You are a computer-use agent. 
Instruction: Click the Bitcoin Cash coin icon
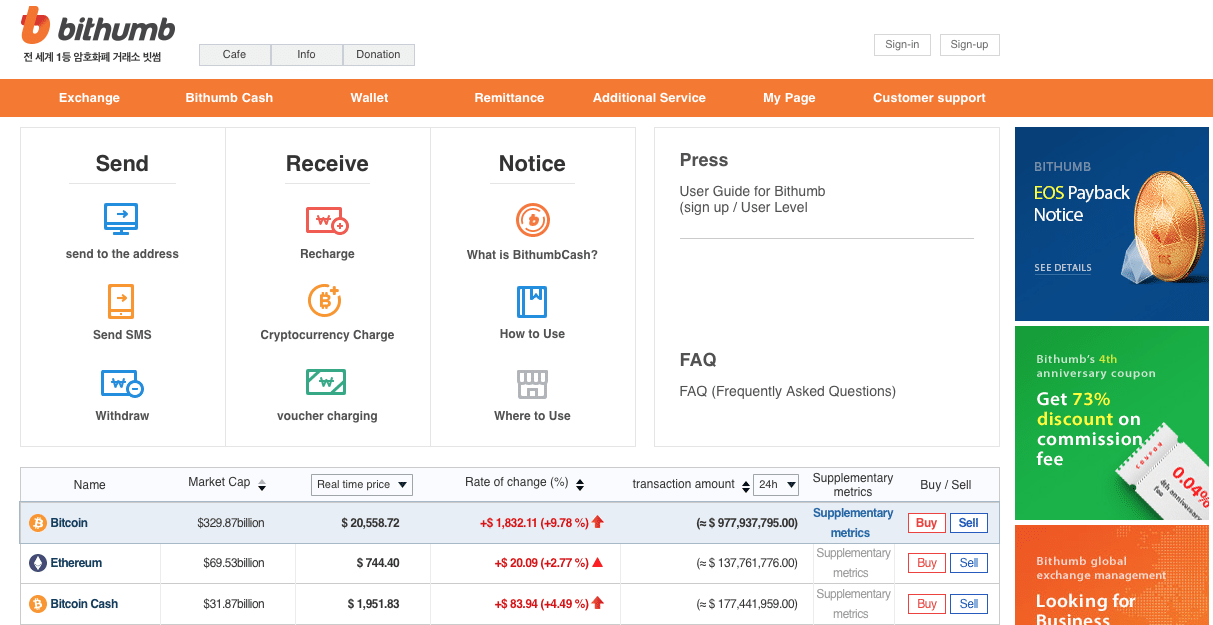coord(38,604)
